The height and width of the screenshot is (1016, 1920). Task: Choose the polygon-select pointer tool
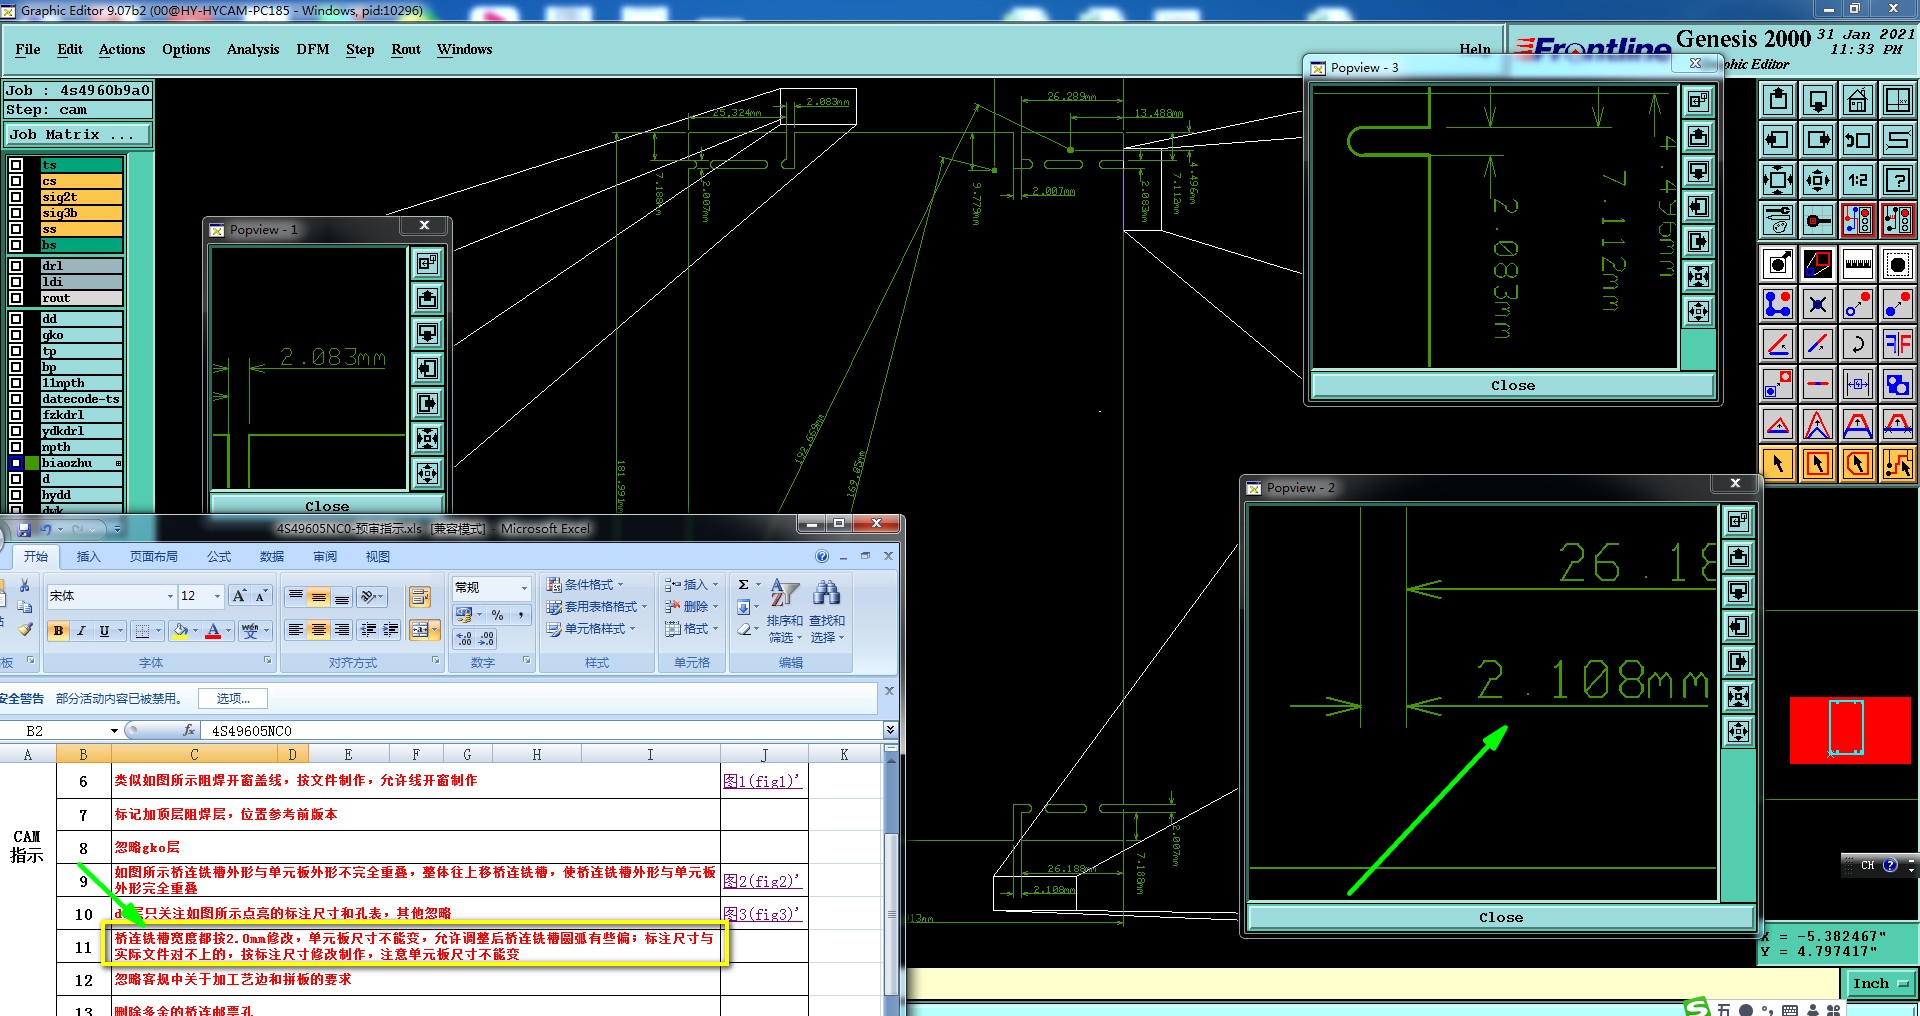[x=1858, y=464]
